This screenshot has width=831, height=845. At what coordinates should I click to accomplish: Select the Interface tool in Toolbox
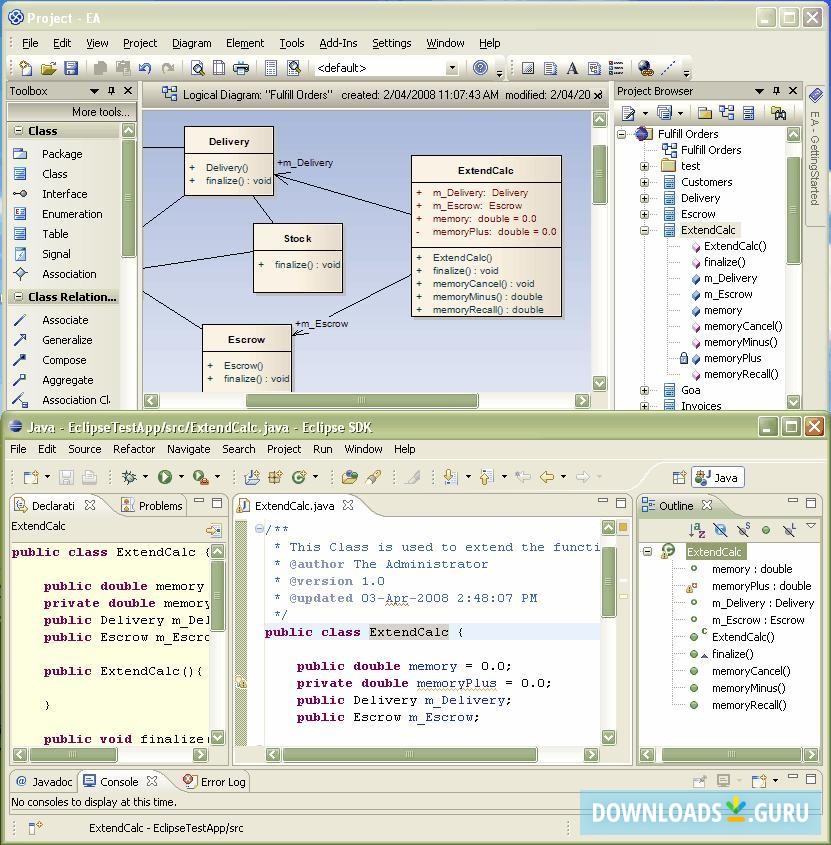pyautogui.click(x=64, y=194)
